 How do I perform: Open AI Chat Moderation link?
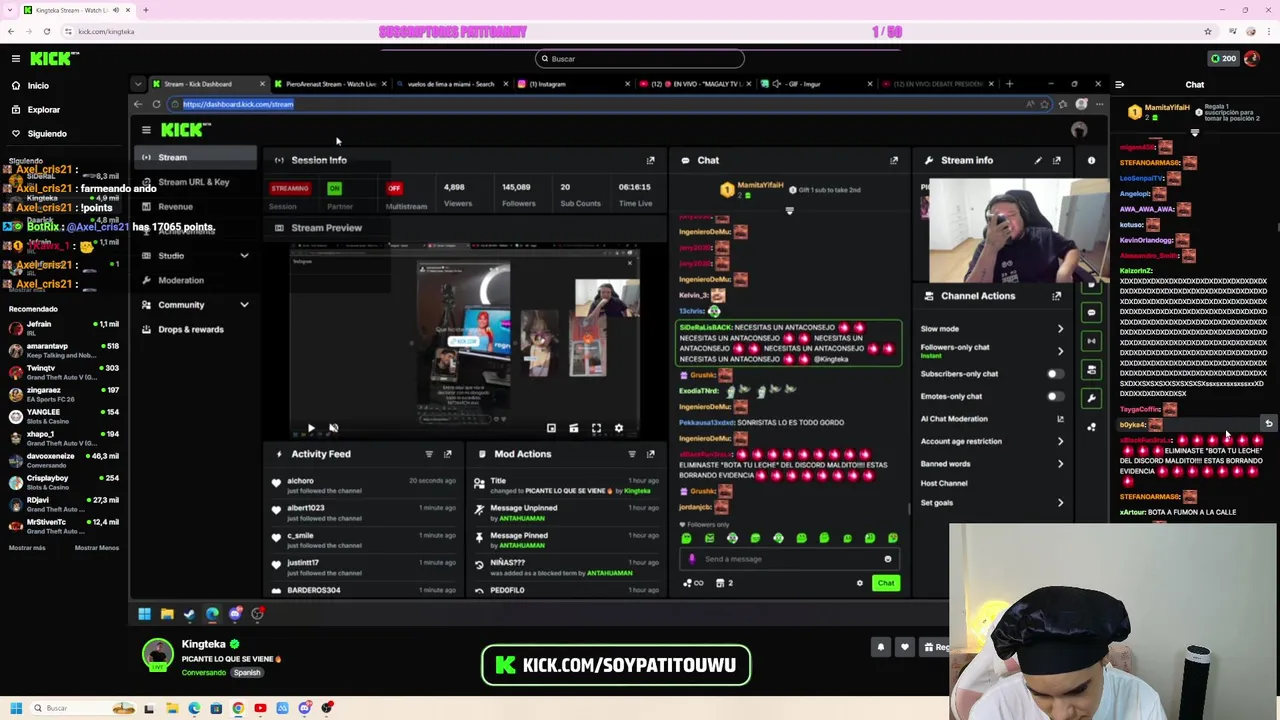pos(992,419)
